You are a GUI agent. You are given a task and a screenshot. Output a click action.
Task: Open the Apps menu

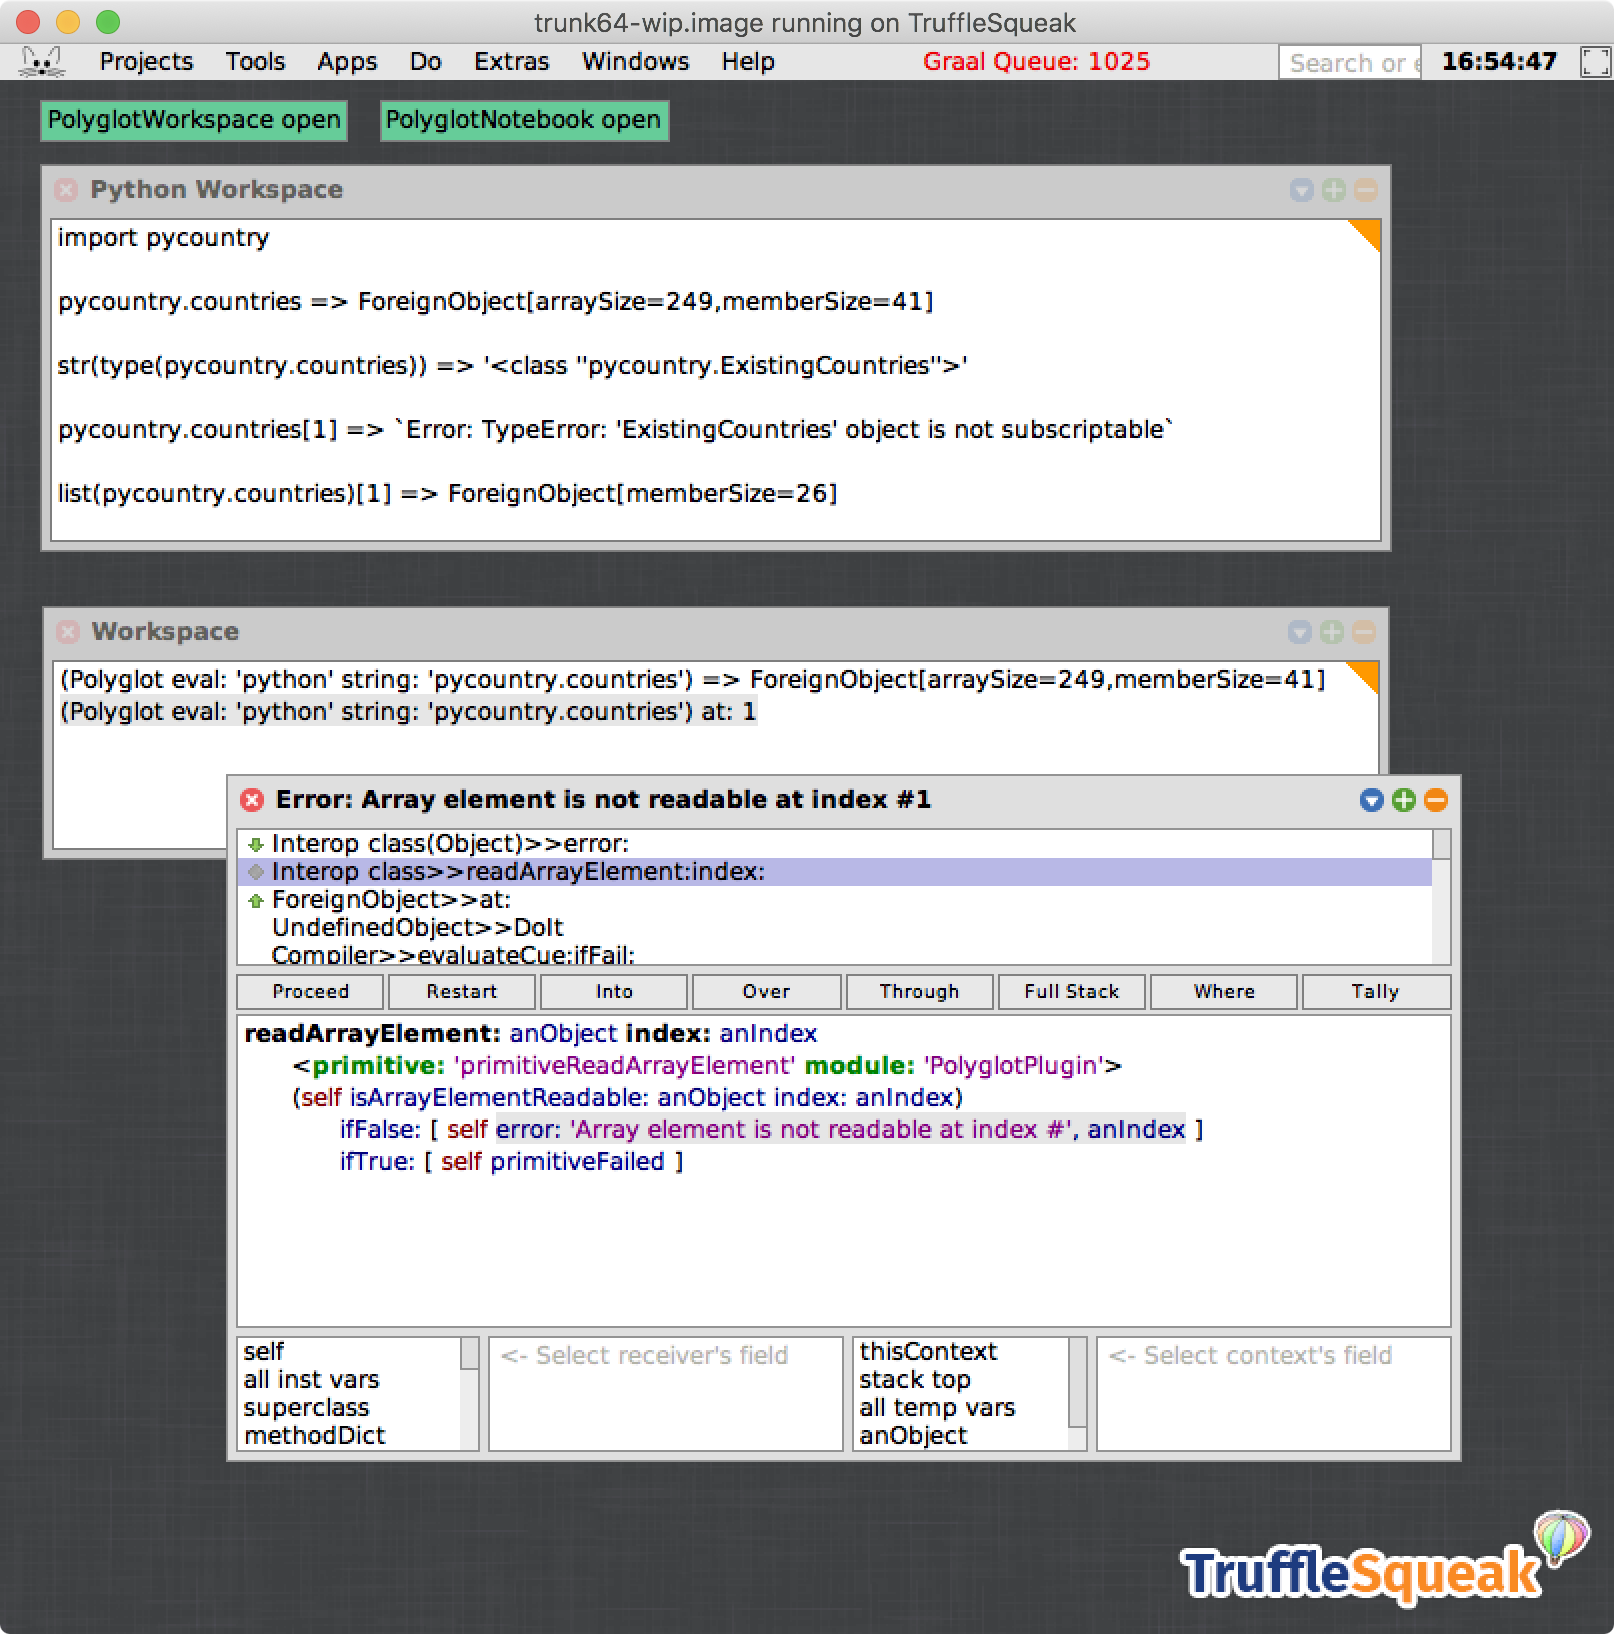[x=347, y=62]
